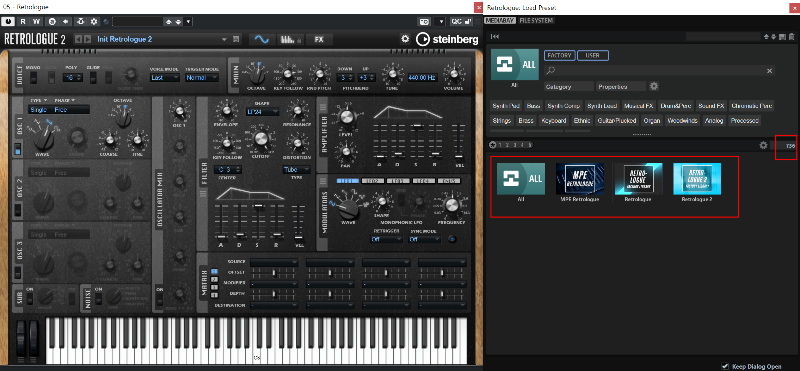Load previous preset with browser up arrow

pos(766,36)
